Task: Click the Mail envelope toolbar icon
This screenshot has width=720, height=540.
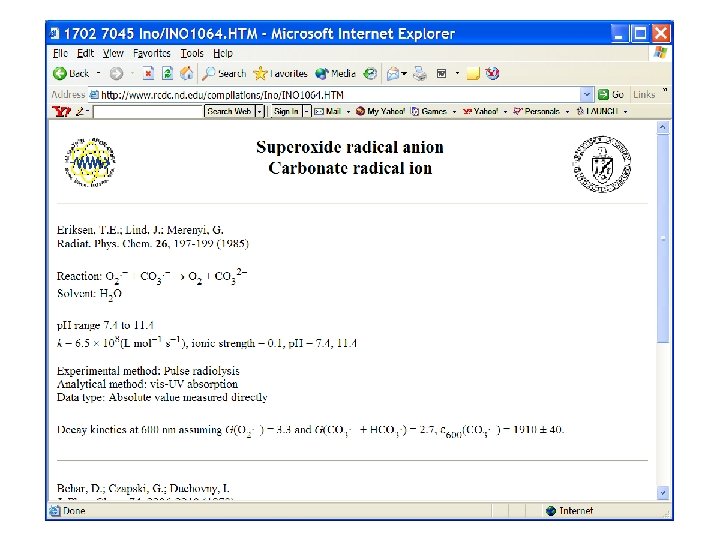Action: click(393, 73)
